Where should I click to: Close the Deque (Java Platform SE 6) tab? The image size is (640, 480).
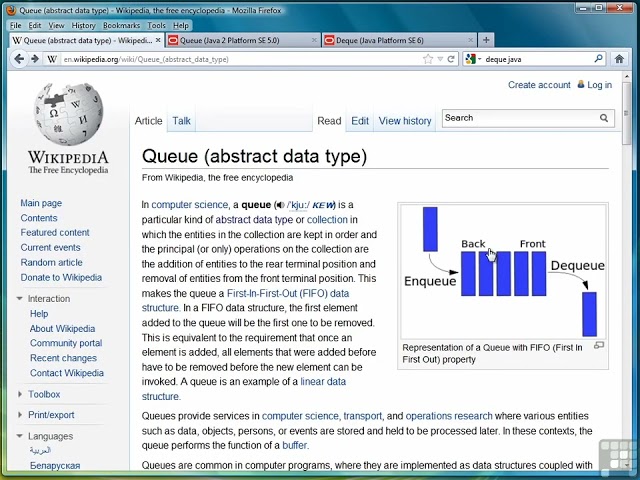(x=470, y=40)
